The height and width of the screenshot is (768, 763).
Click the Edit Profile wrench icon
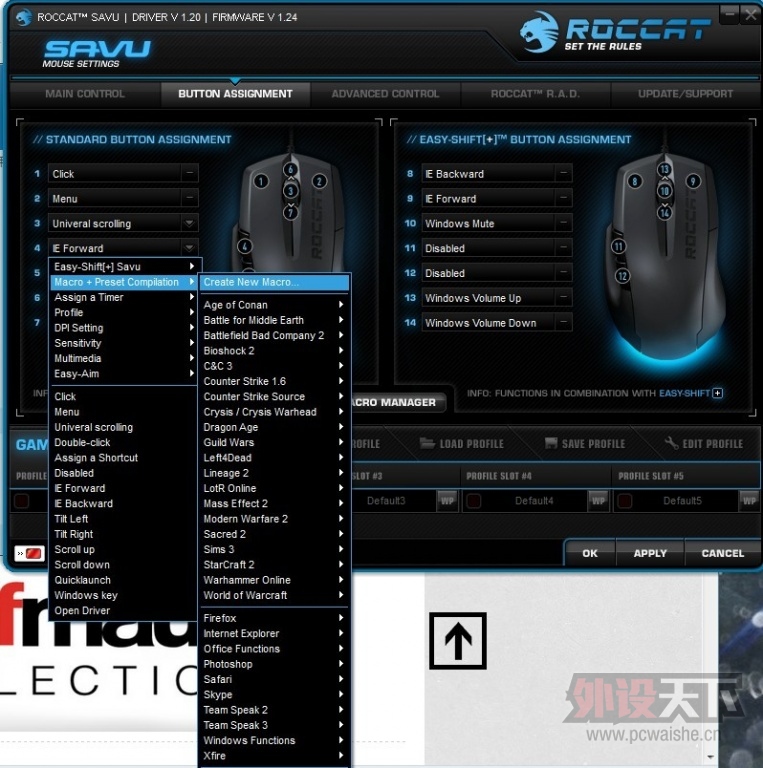pos(671,443)
